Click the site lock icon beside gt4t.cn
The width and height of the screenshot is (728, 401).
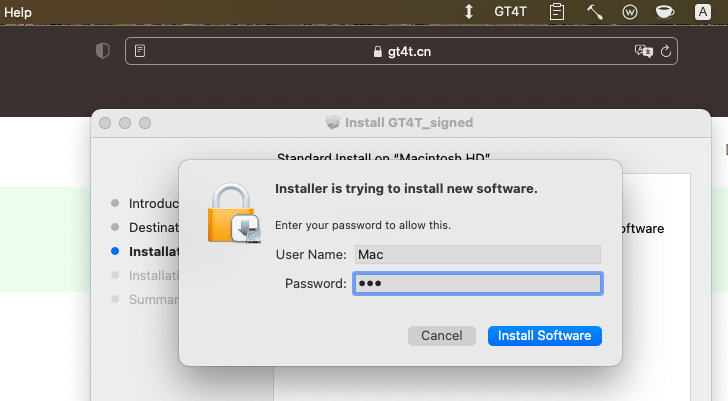pos(377,52)
